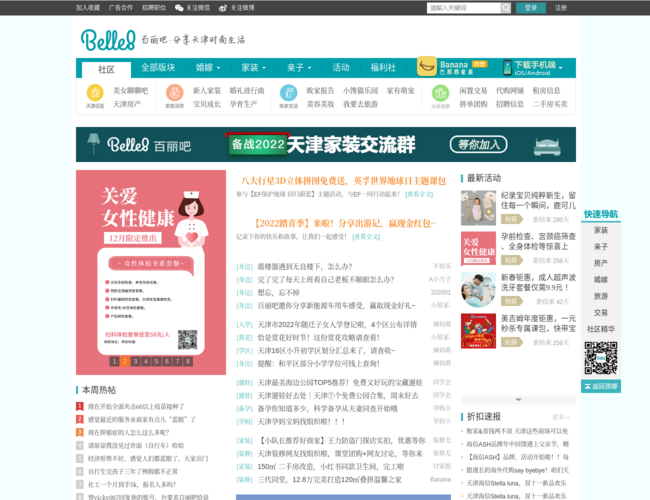Click the sidebar QR code image
This screenshot has height=500, width=650.
click(x=601, y=358)
